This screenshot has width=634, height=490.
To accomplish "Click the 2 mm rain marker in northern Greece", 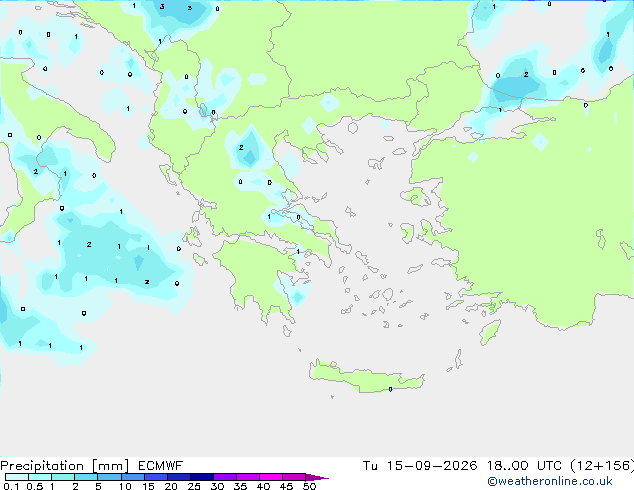I will tap(241, 148).
